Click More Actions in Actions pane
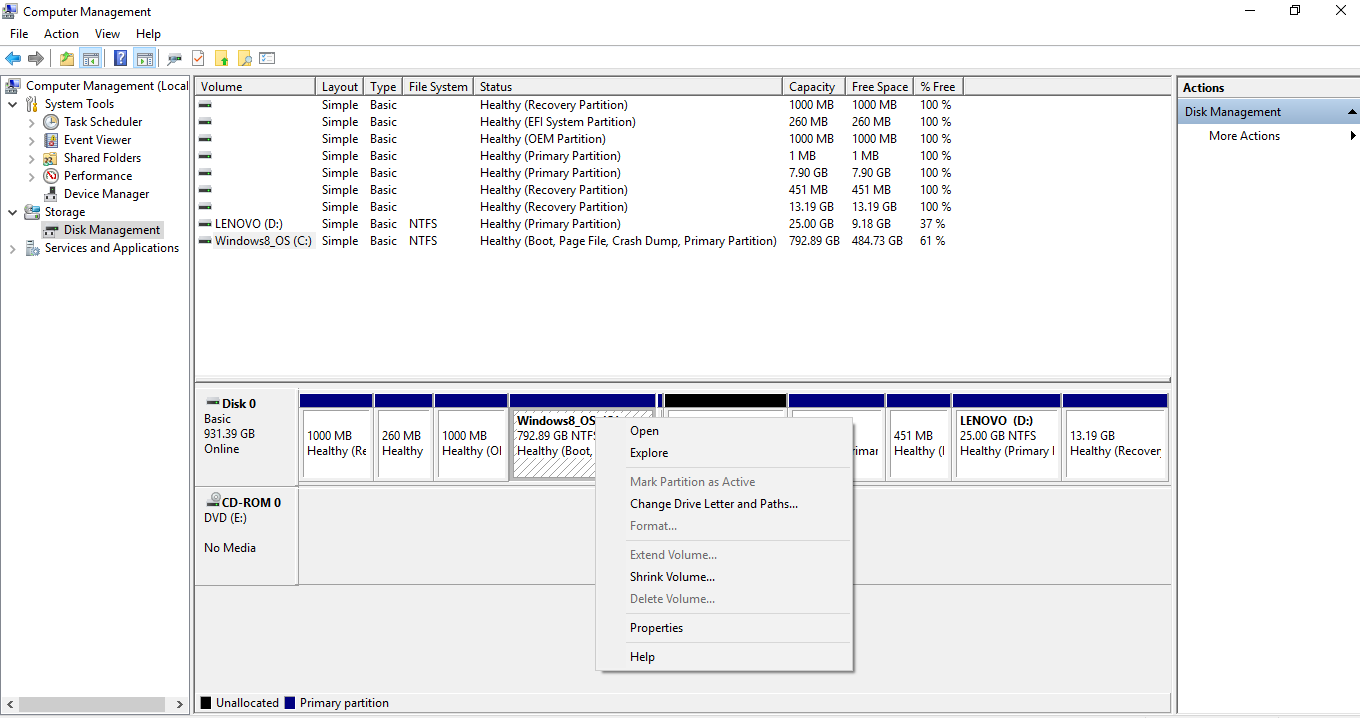 click(x=1244, y=136)
